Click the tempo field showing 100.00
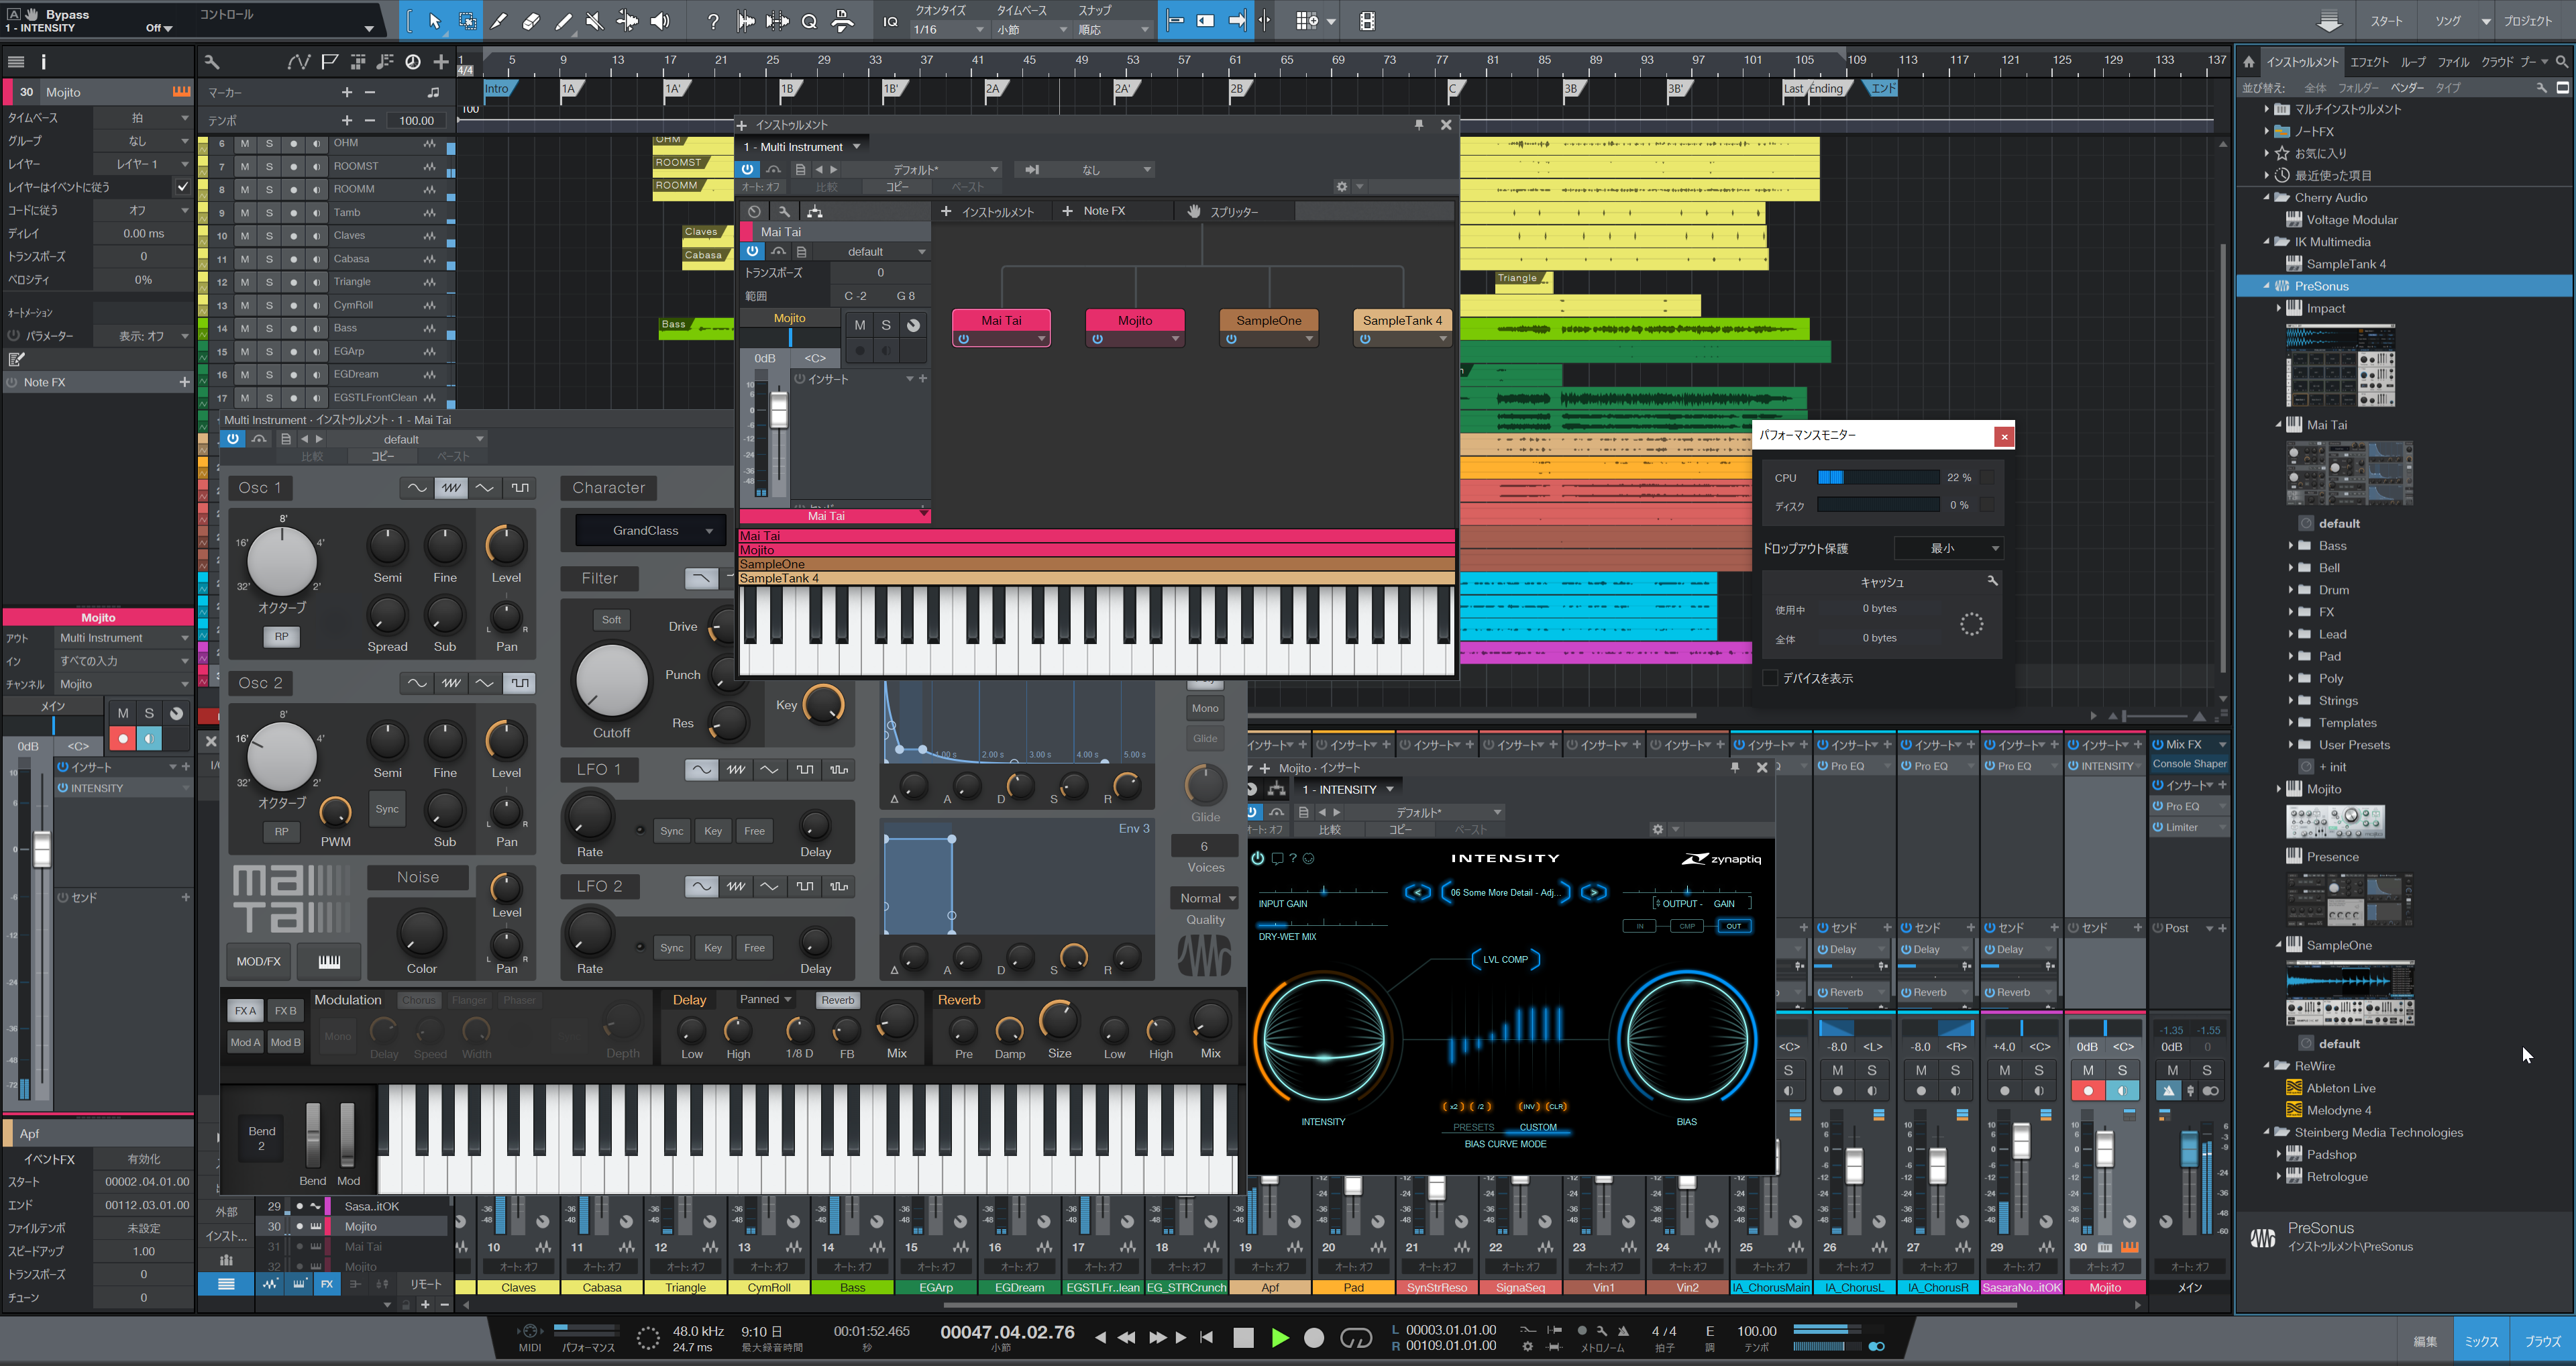Image resolution: width=2576 pixels, height=1366 pixels. [x=417, y=120]
